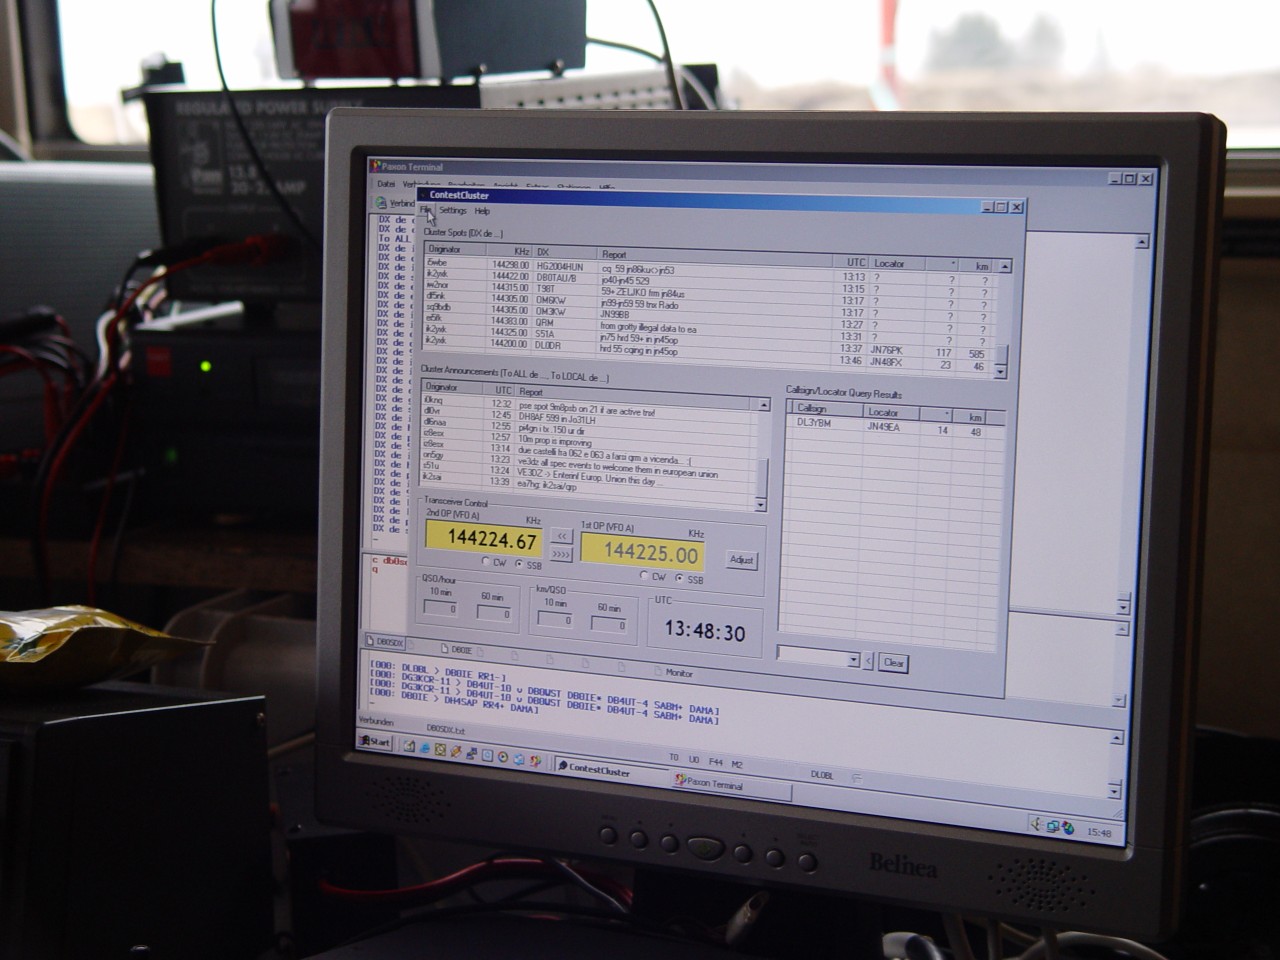Open the File menu in ContestCluster
1280x960 pixels.
pos(425,210)
